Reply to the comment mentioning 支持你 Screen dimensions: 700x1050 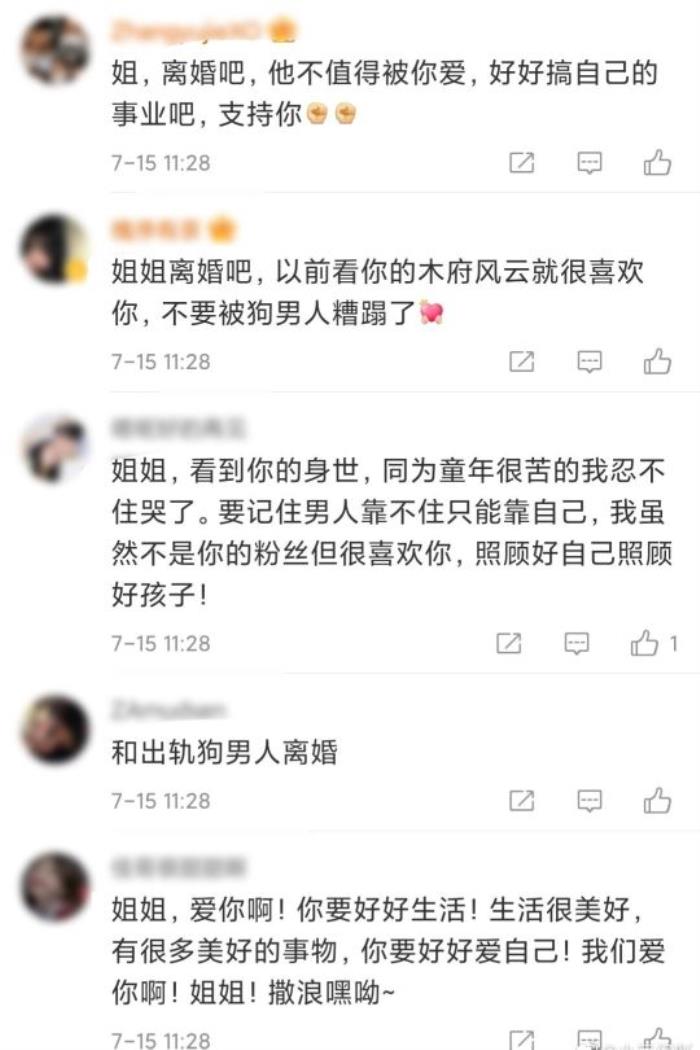(589, 163)
